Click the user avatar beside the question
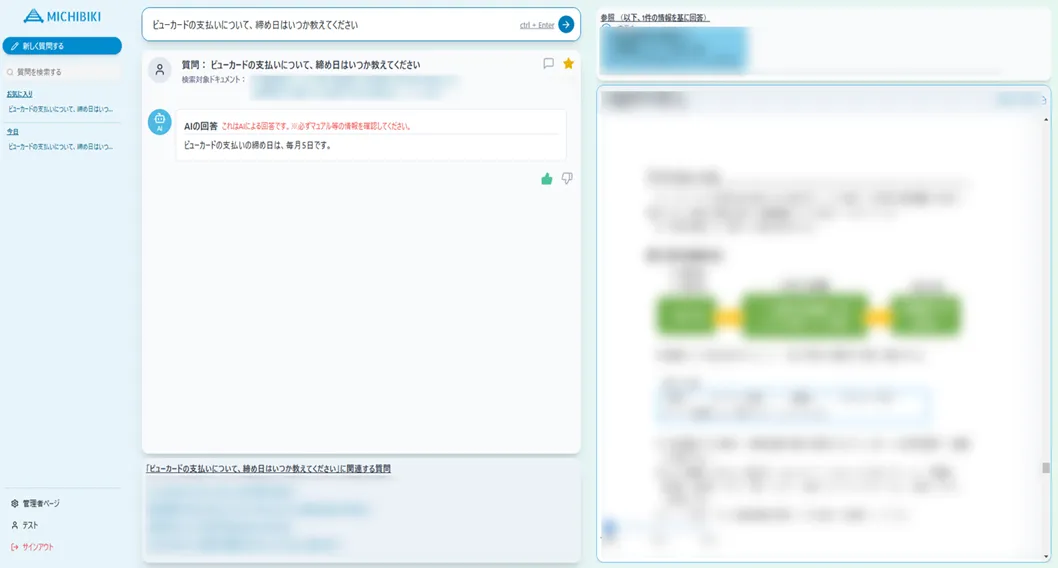 point(159,69)
